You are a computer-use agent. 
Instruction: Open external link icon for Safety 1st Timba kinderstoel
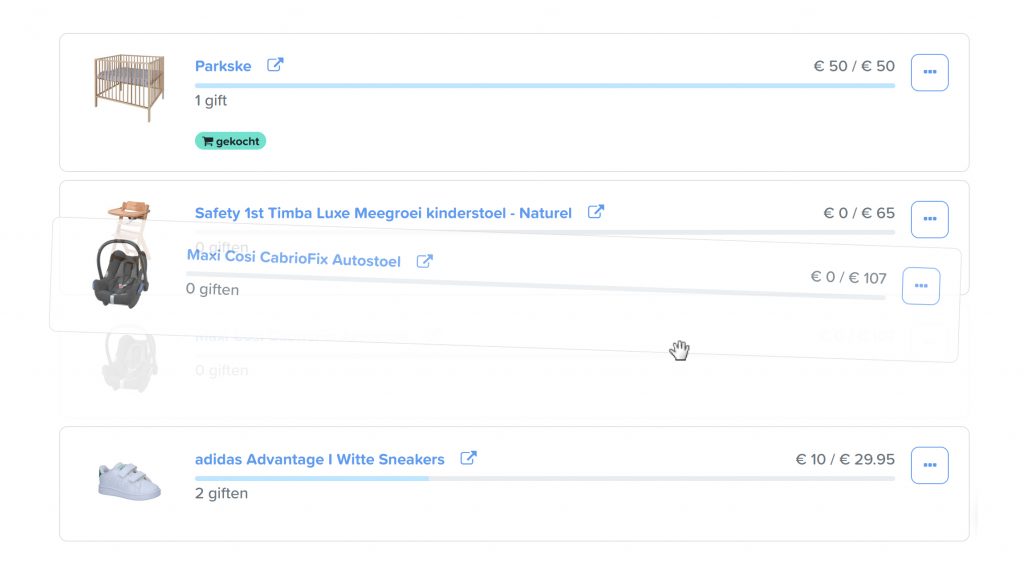(x=596, y=211)
